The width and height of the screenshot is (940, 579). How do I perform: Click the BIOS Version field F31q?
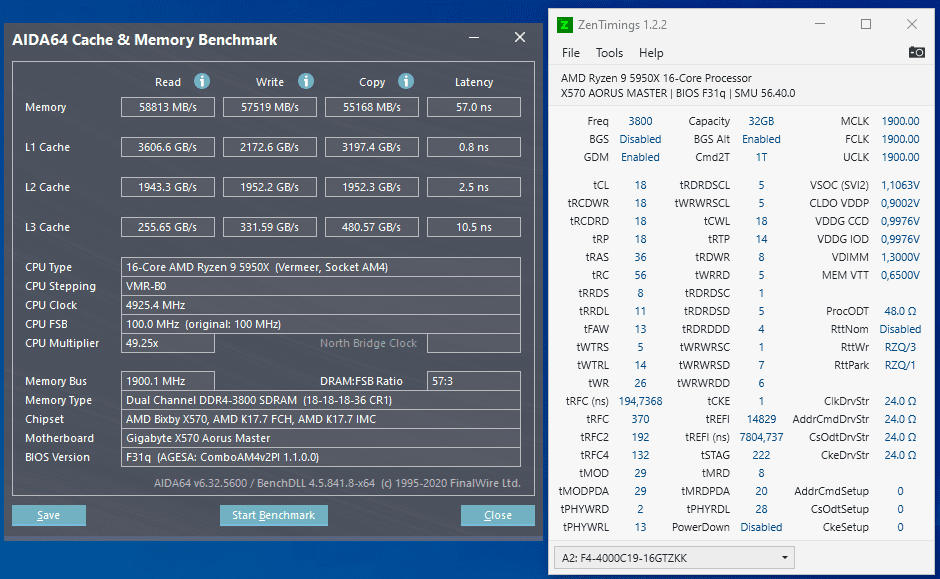point(321,457)
